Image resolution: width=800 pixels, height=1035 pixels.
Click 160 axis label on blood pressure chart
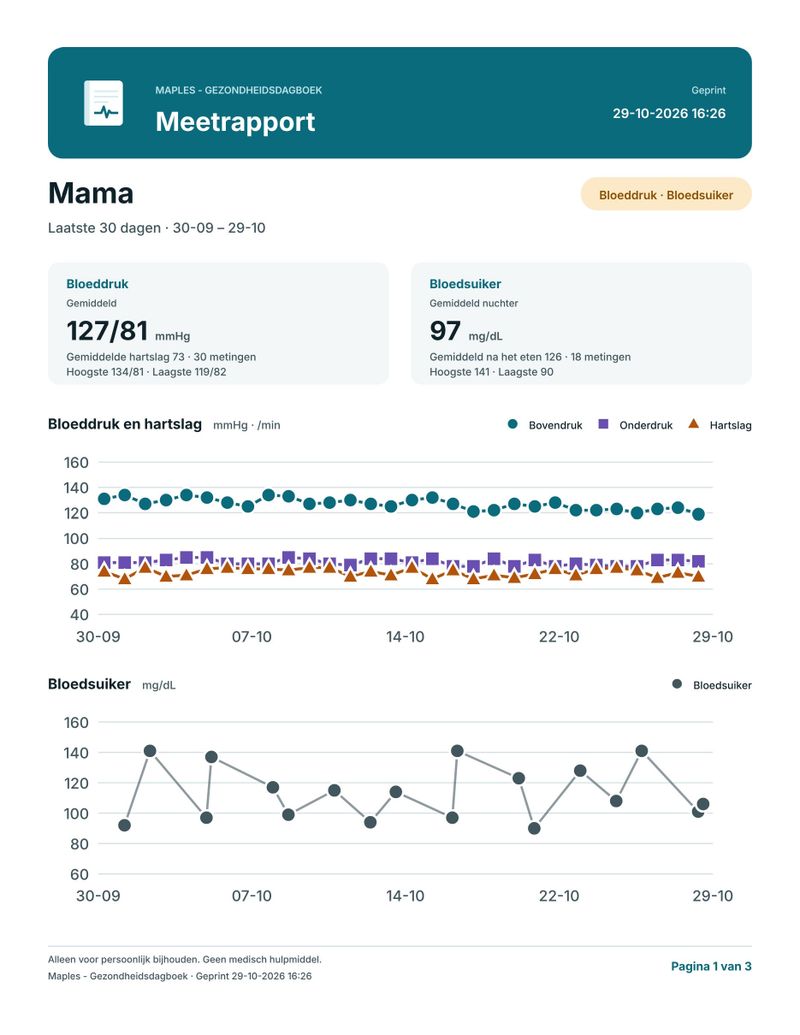click(x=76, y=463)
